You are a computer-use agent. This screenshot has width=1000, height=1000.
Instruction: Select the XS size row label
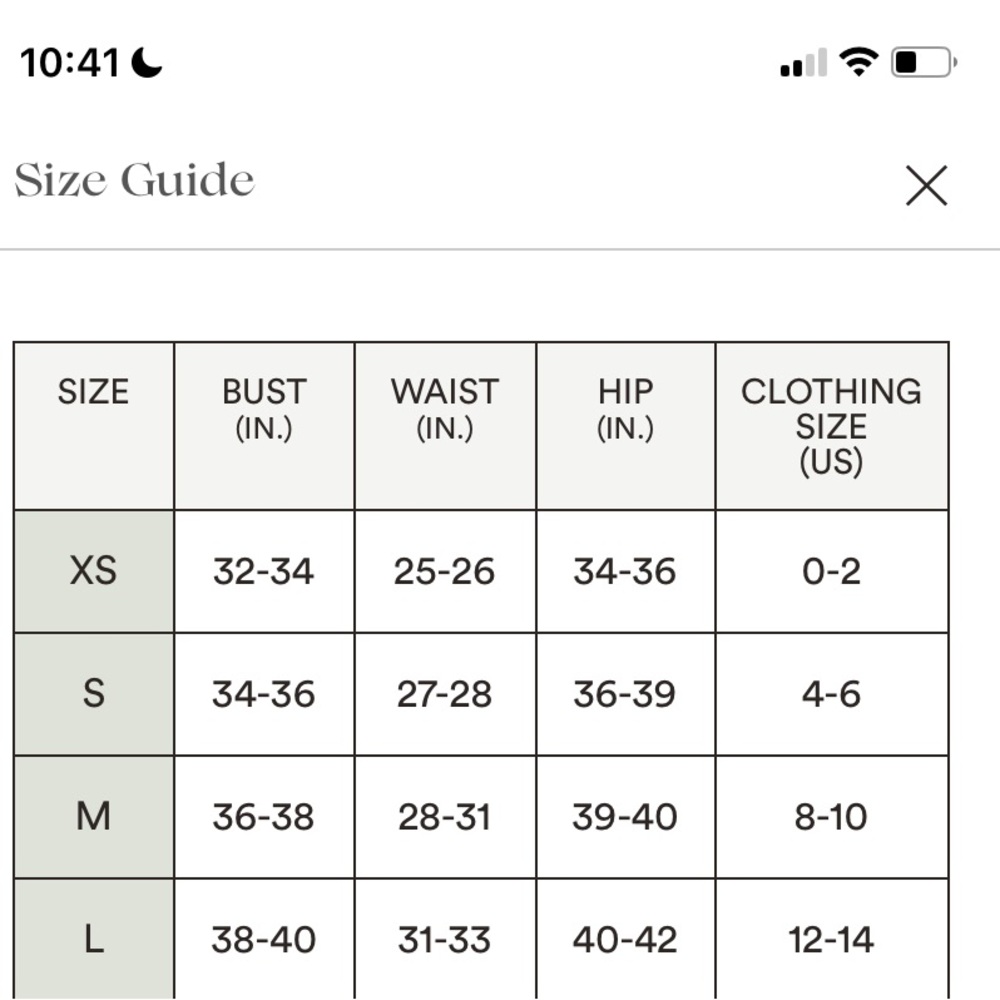[x=94, y=571]
